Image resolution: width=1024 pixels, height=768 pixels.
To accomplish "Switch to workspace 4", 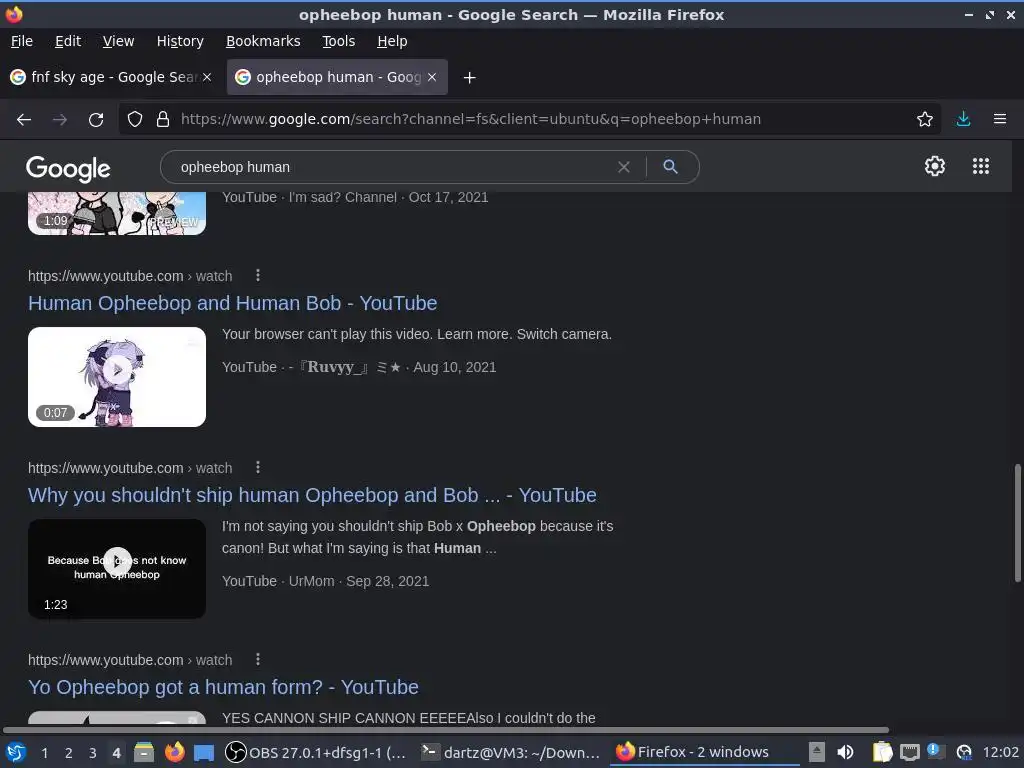I will click(x=116, y=753).
